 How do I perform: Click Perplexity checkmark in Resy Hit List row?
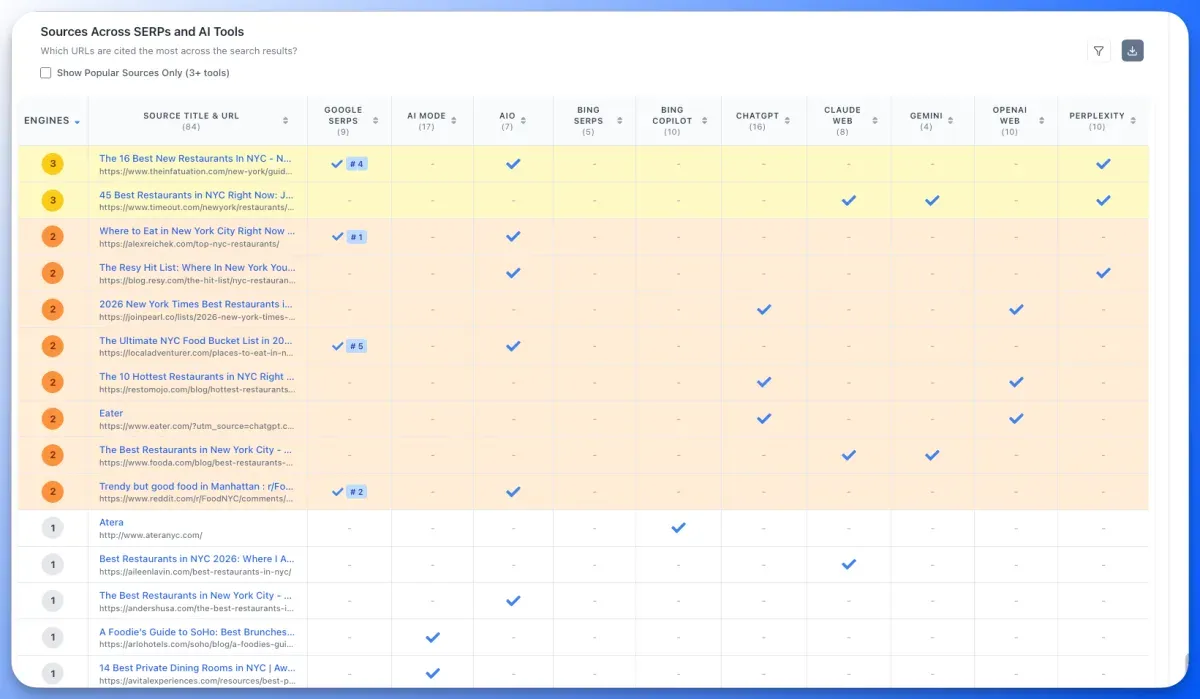pos(1103,273)
